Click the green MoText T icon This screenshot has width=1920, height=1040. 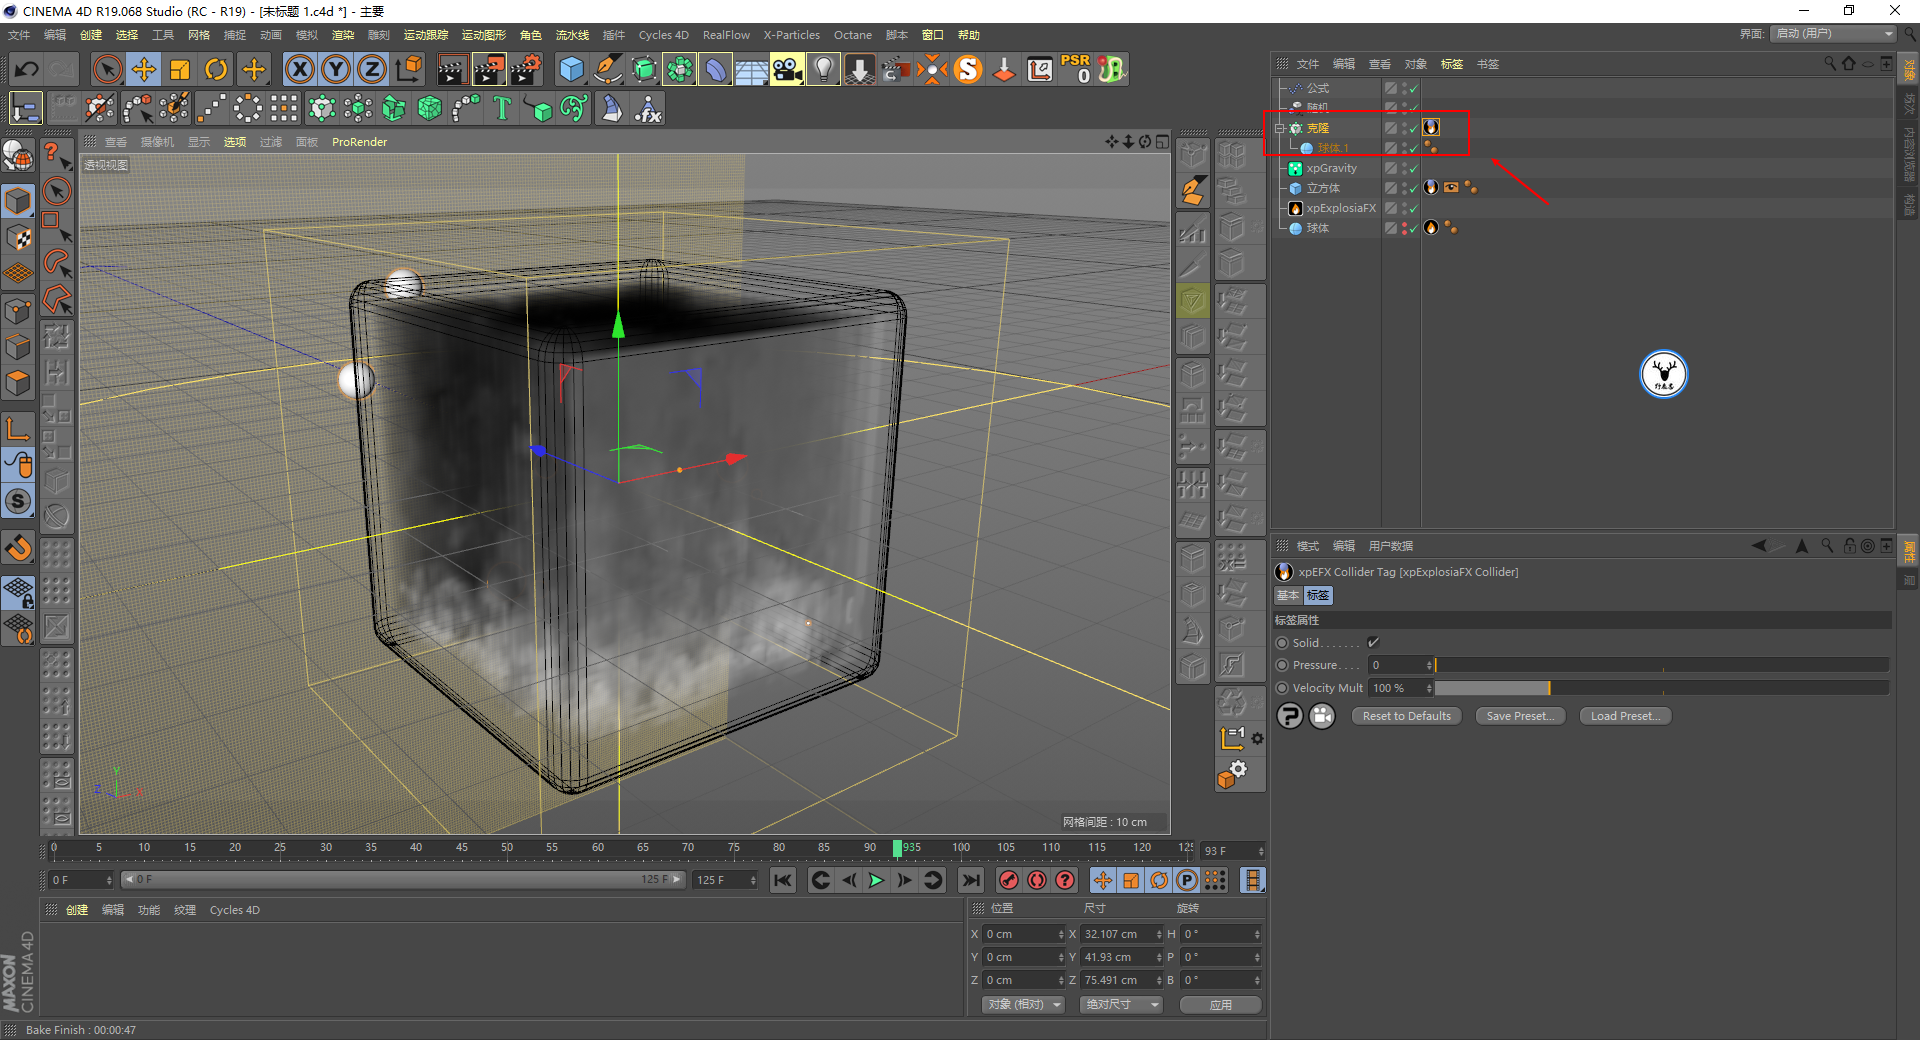tap(502, 108)
